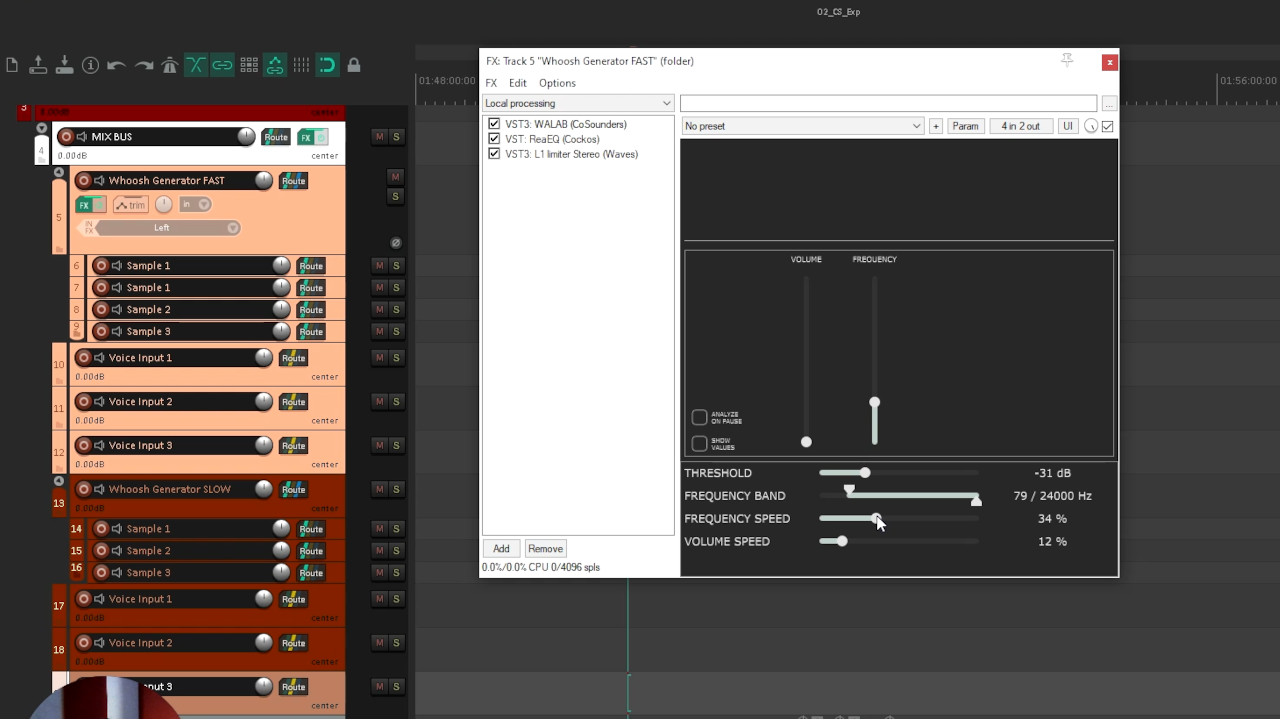Click the plus preset button
The height and width of the screenshot is (720, 1280).
tap(936, 126)
